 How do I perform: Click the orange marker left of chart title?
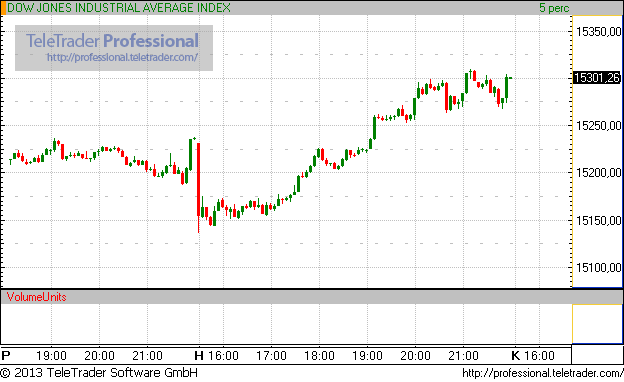(x=3, y=8)
